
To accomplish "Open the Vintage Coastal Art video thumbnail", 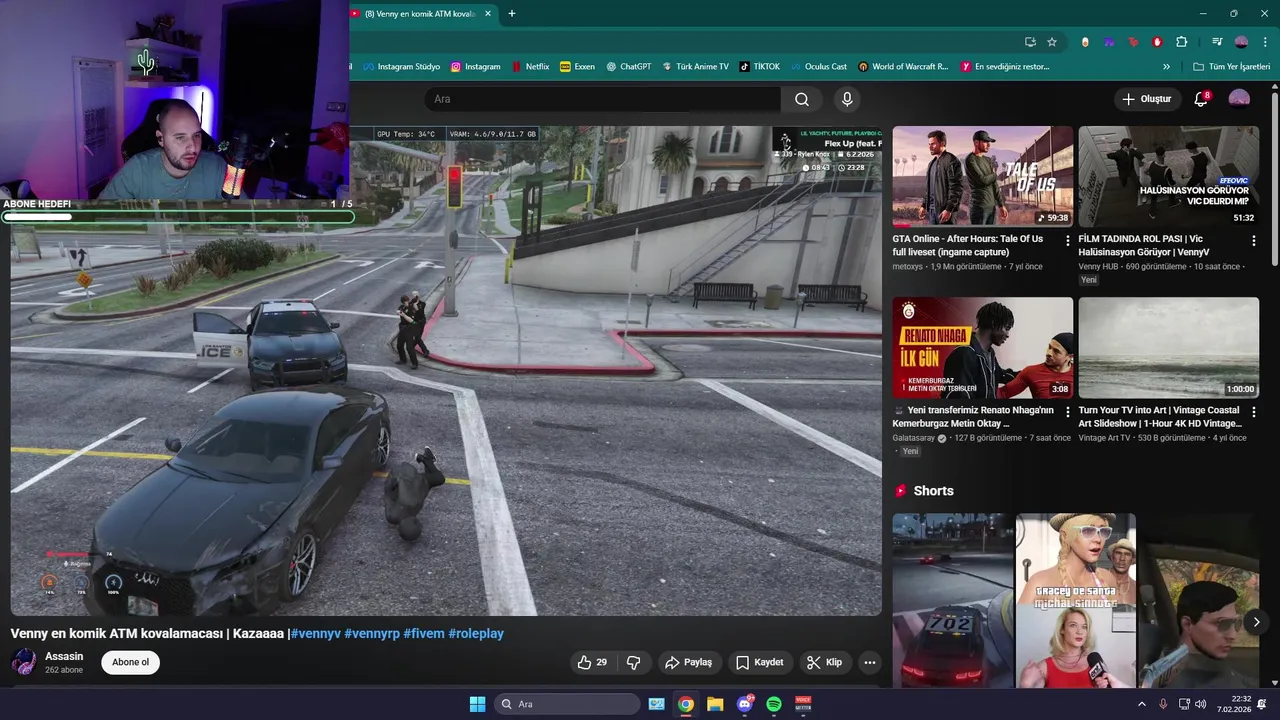I will point(1169,348).
